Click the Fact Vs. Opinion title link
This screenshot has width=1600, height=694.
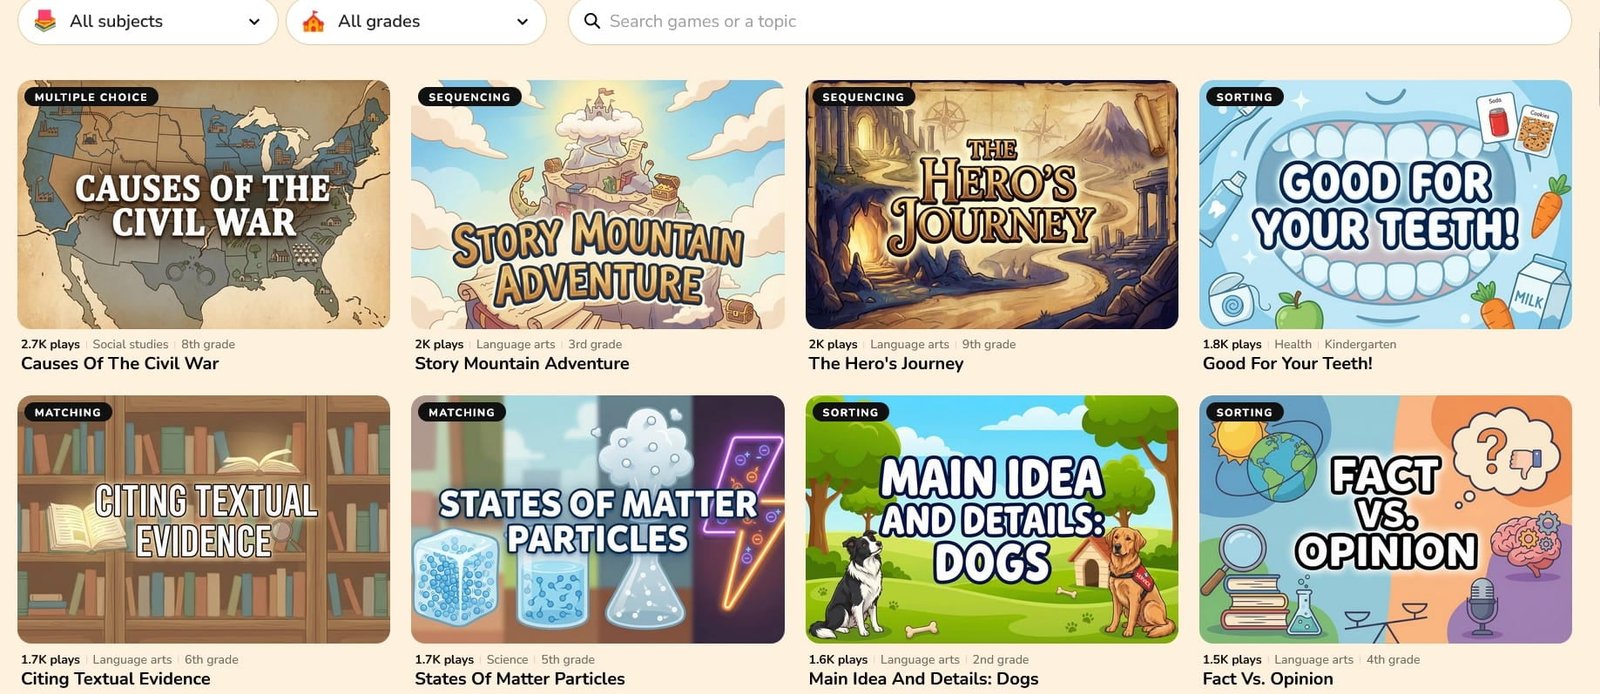1268,679
